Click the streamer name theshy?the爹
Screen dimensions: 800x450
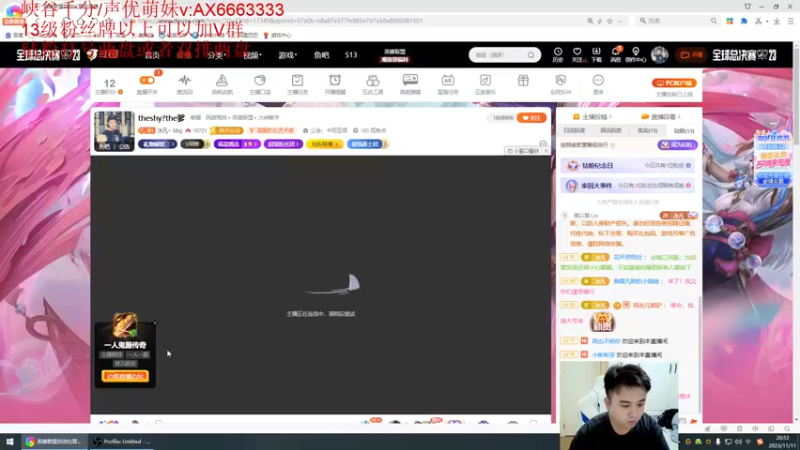pyautogui.click(x=161, y=118)
